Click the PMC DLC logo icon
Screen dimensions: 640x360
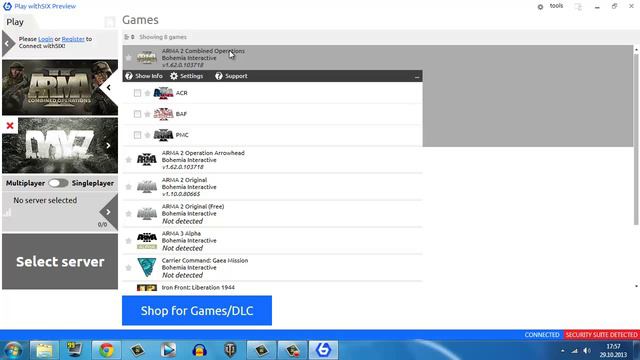[163, 135]
